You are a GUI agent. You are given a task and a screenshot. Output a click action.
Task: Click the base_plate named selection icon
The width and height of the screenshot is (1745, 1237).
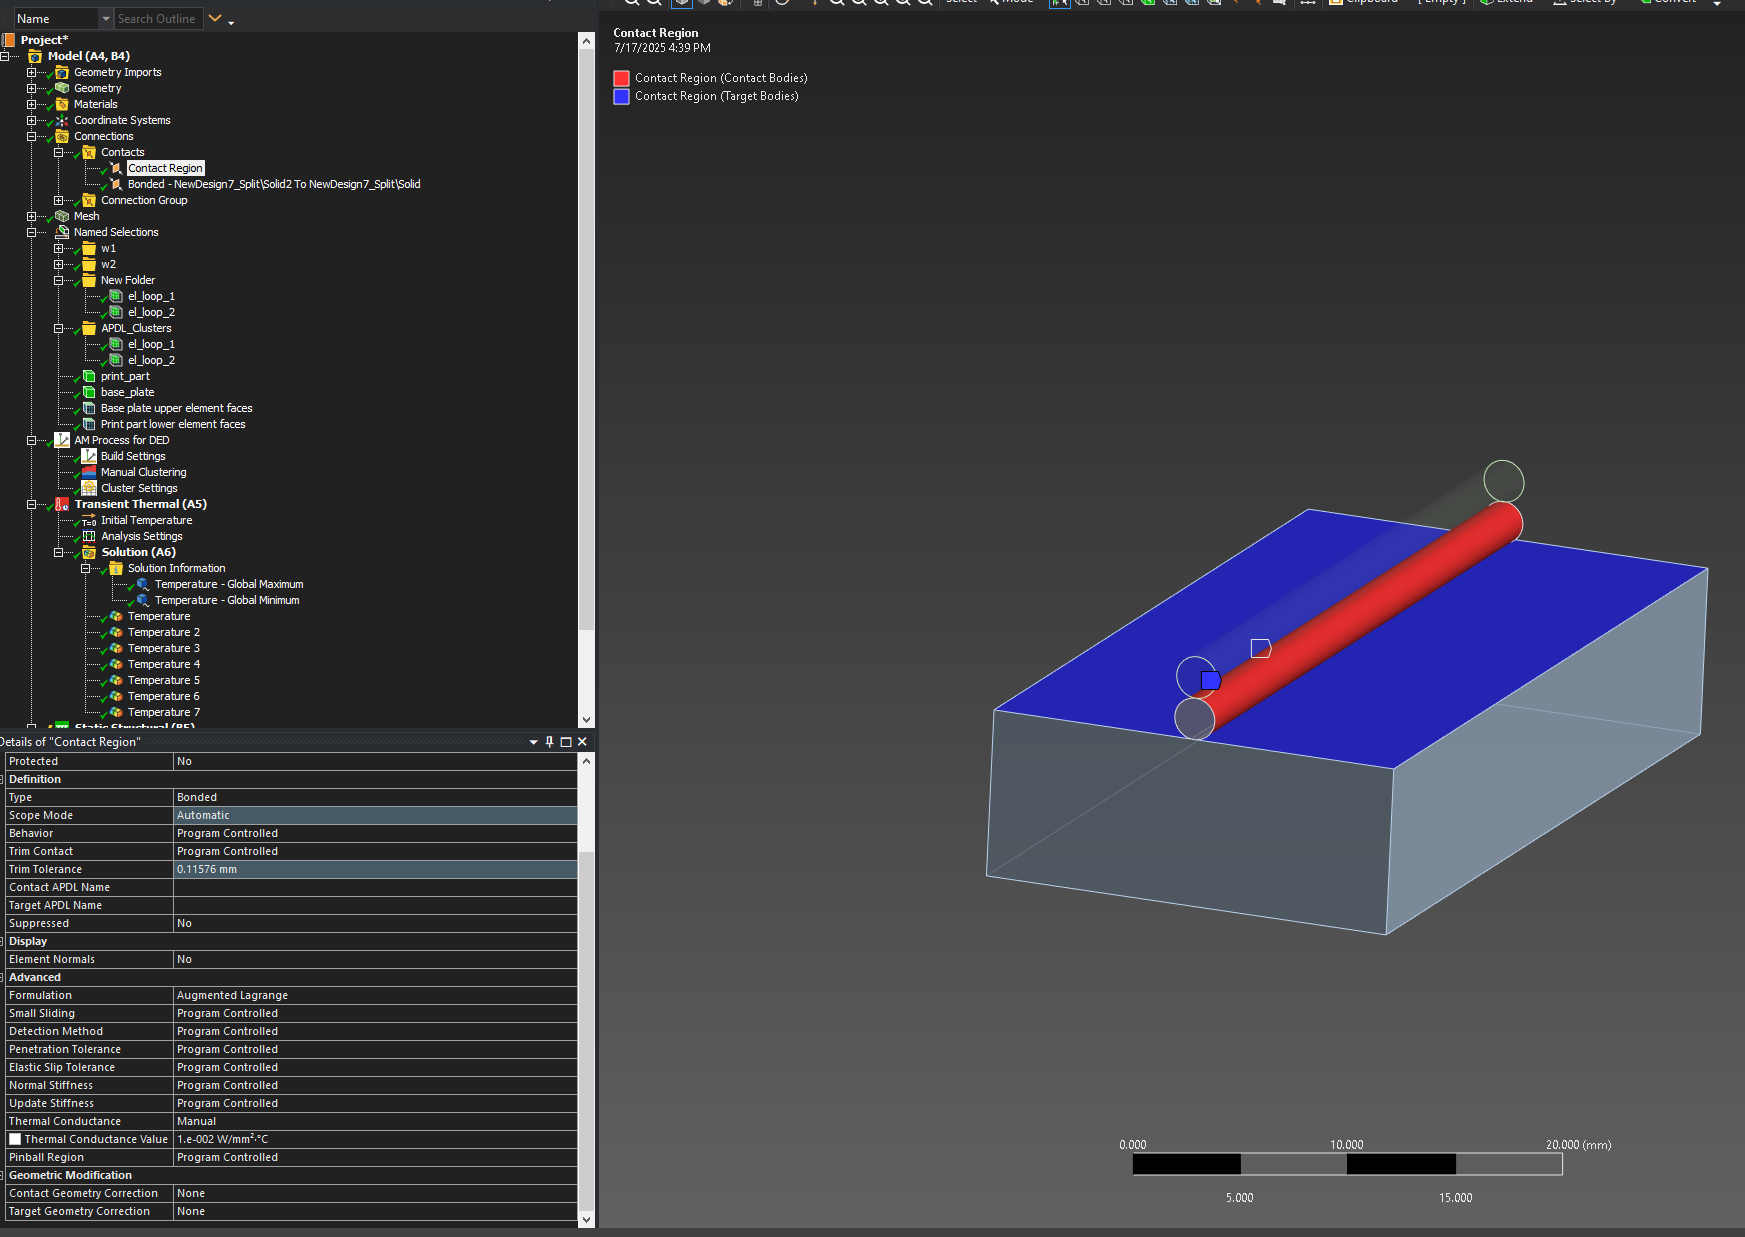click(89, 392)
